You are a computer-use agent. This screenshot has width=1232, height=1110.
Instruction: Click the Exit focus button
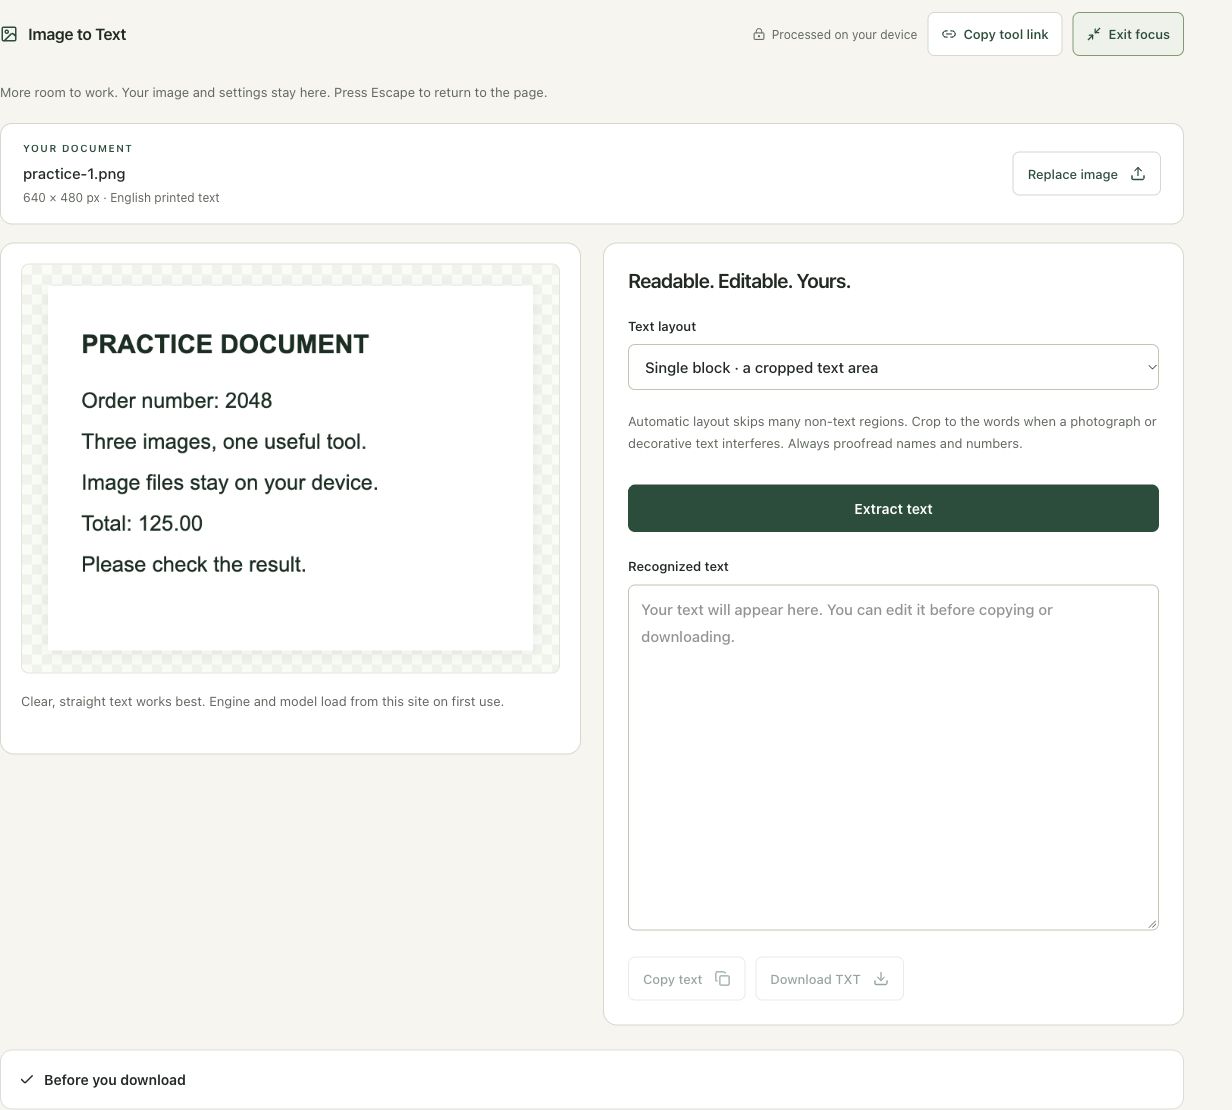[x=1128, y=34]
